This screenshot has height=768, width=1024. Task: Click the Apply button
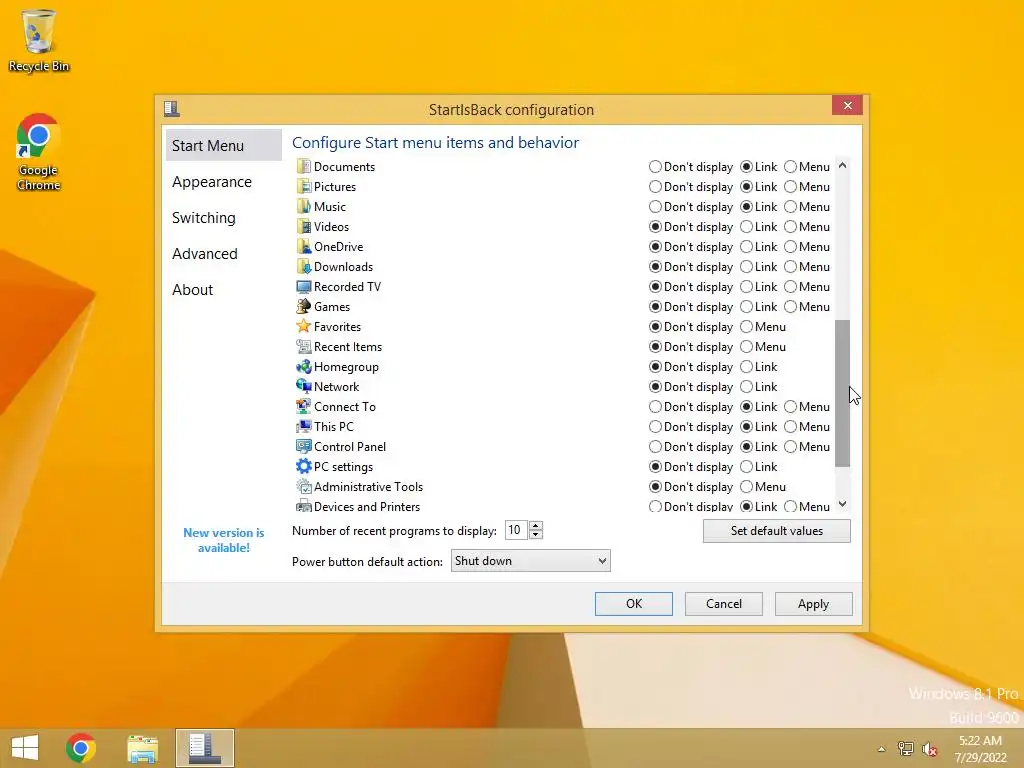point(813,603)
